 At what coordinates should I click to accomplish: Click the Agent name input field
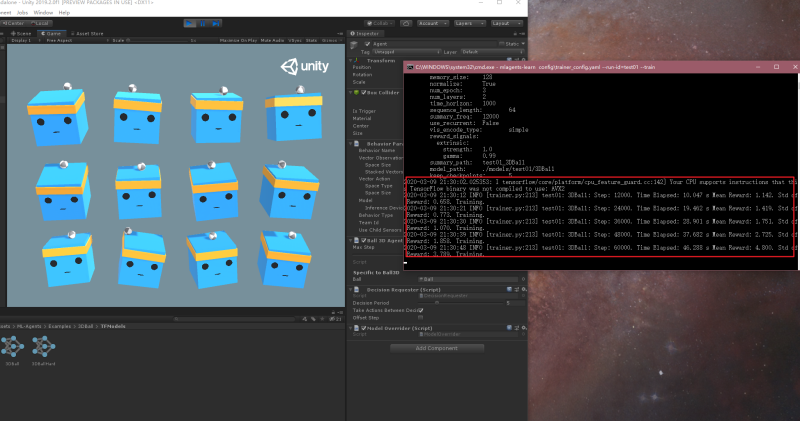click(434, 44)
